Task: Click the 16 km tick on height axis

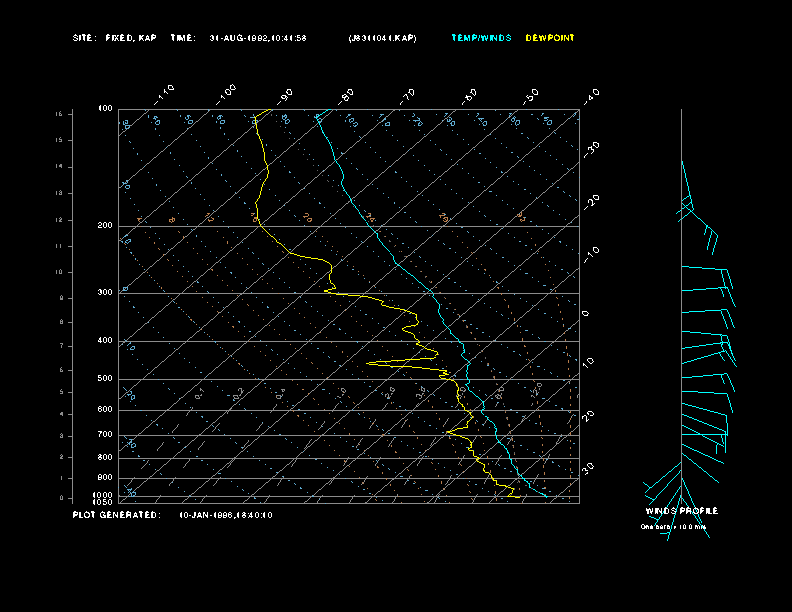Action: [59, 114]
